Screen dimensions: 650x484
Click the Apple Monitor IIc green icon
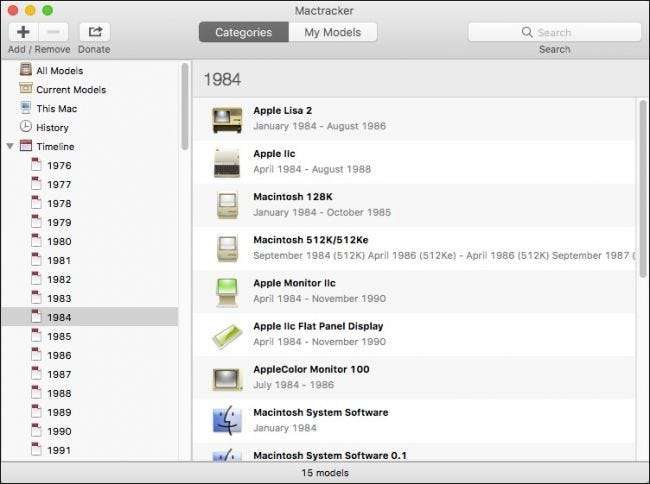click(227, 291)
